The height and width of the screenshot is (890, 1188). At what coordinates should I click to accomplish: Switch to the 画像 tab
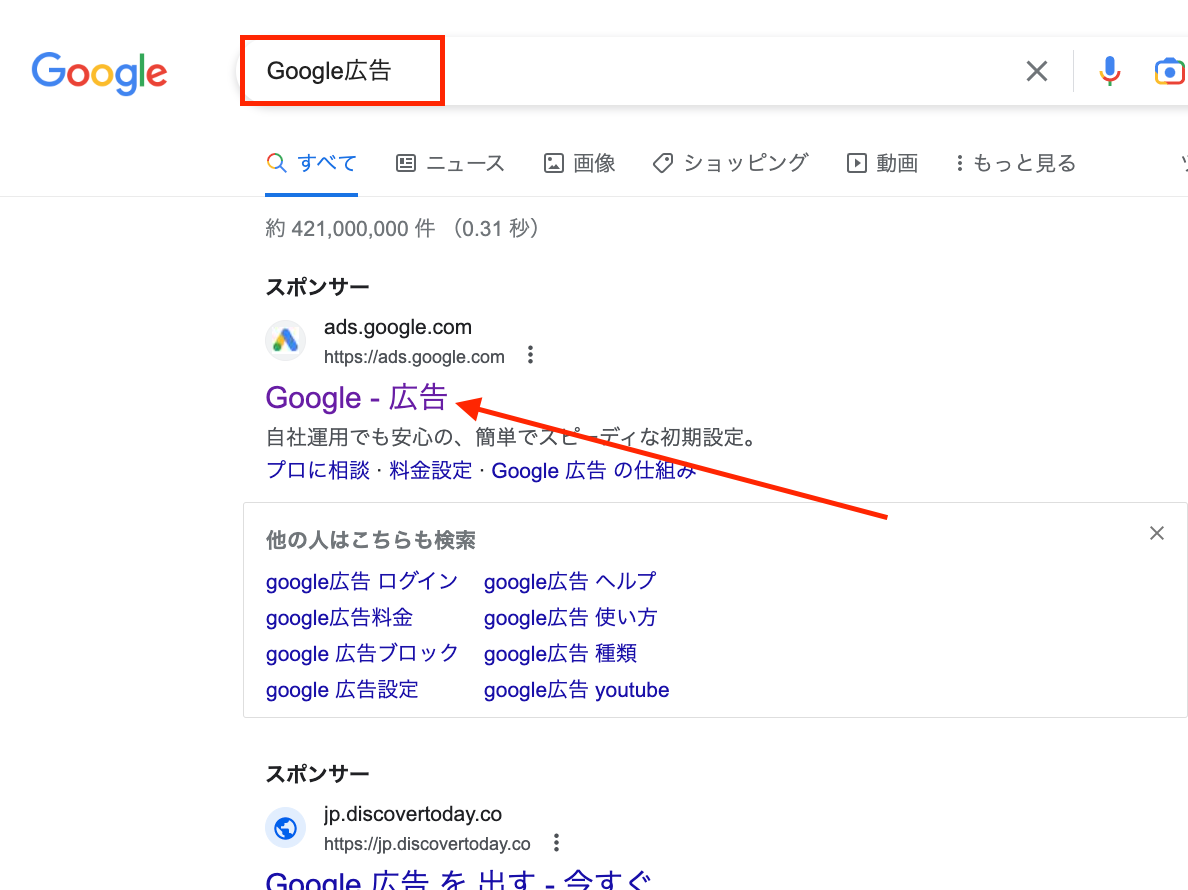tap(580, 163)
